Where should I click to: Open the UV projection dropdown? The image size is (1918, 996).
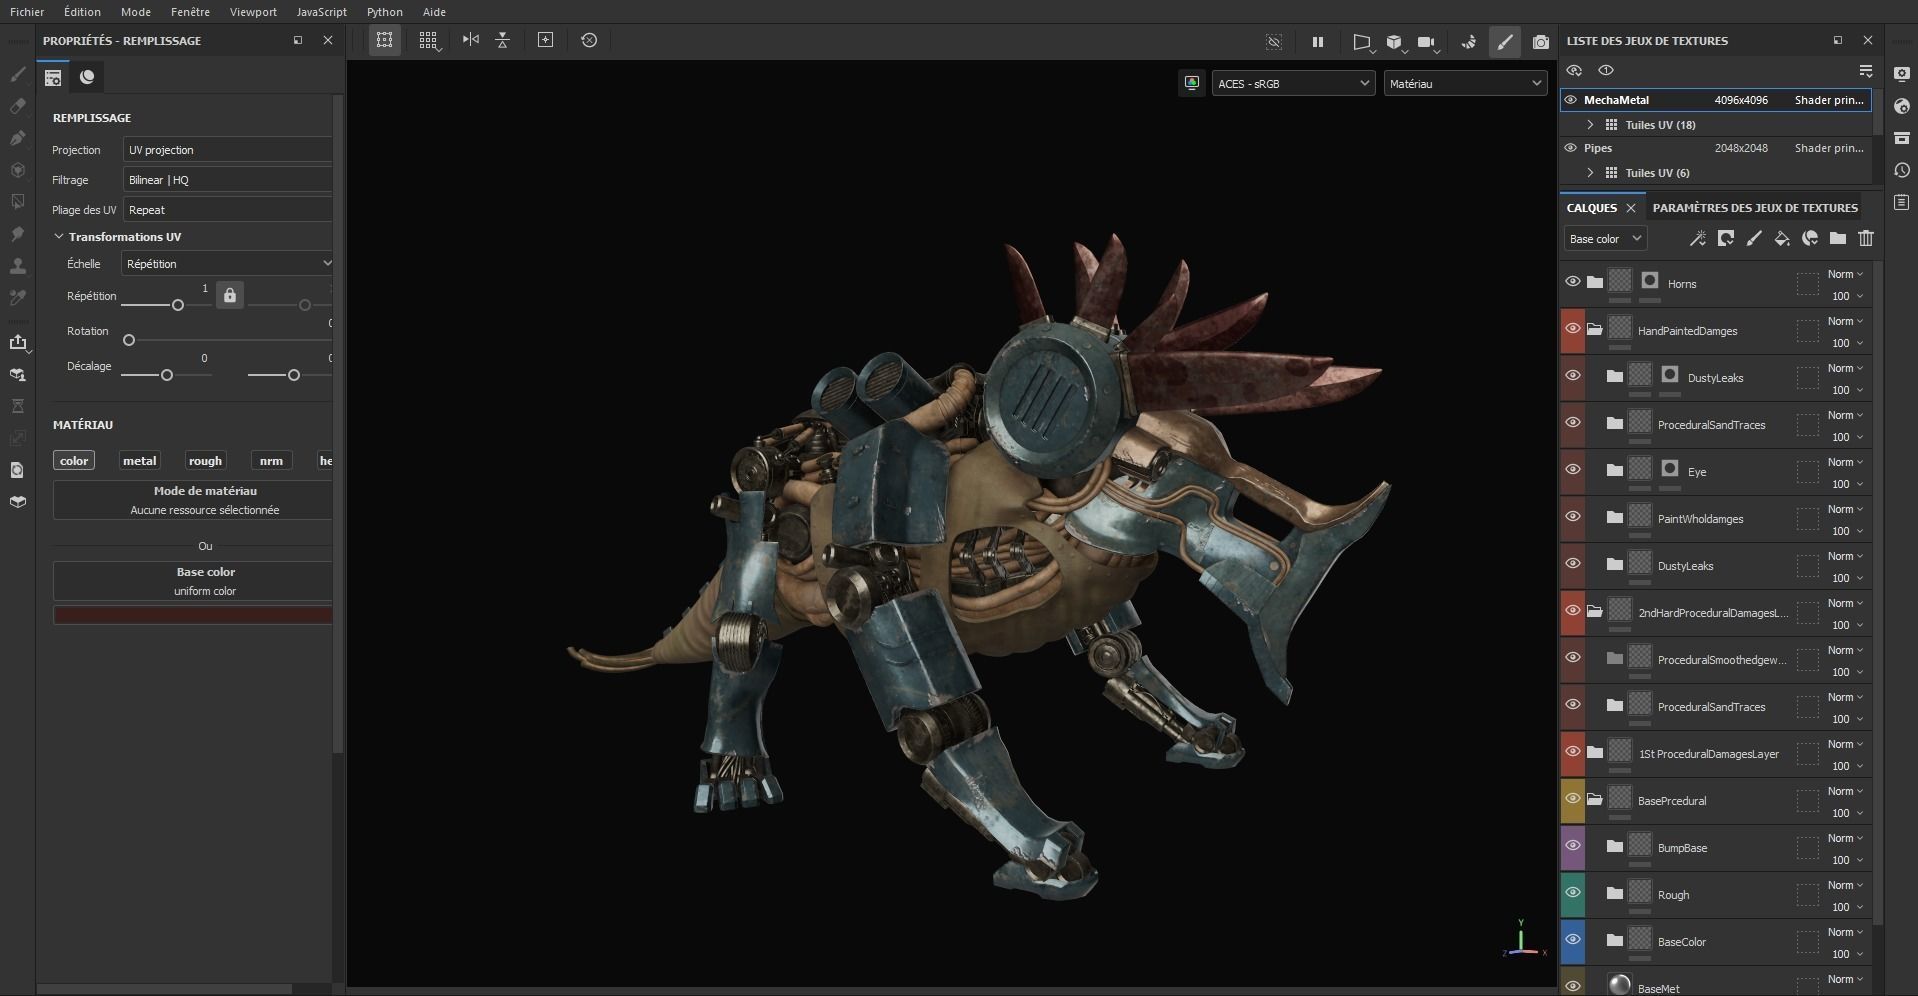[x=228, y=150]
